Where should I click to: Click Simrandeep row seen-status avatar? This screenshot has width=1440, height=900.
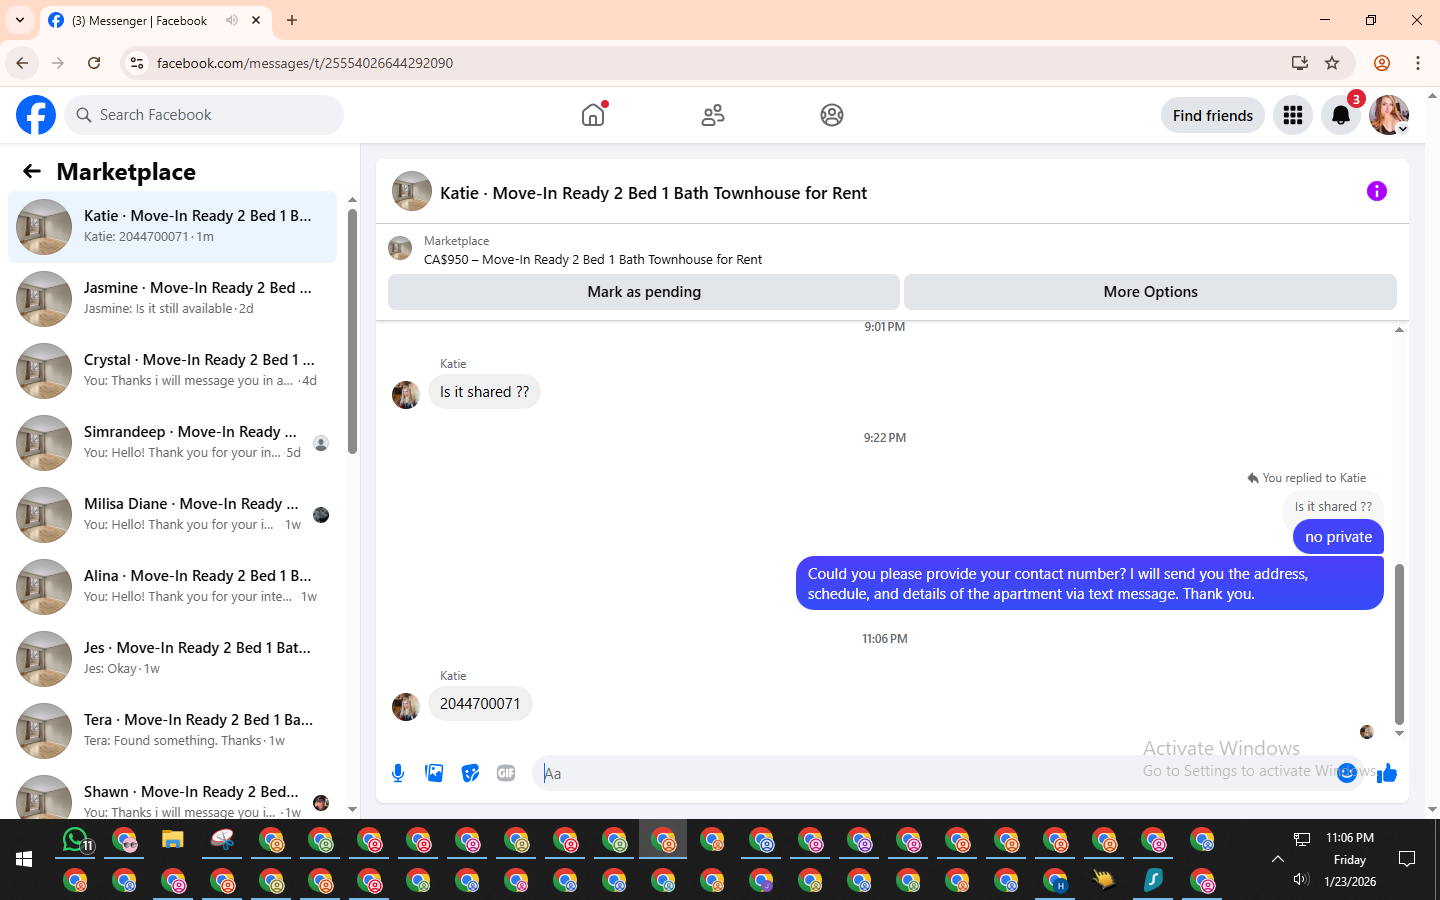point(321,443)
